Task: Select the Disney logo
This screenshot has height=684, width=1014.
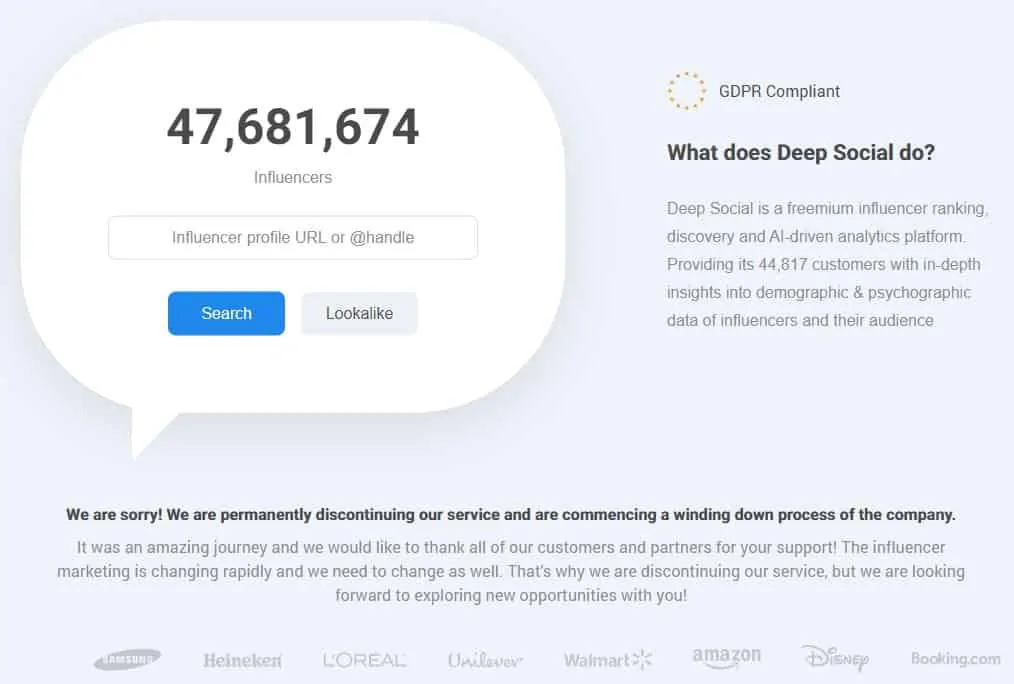Action: click(x=834, y=657)
